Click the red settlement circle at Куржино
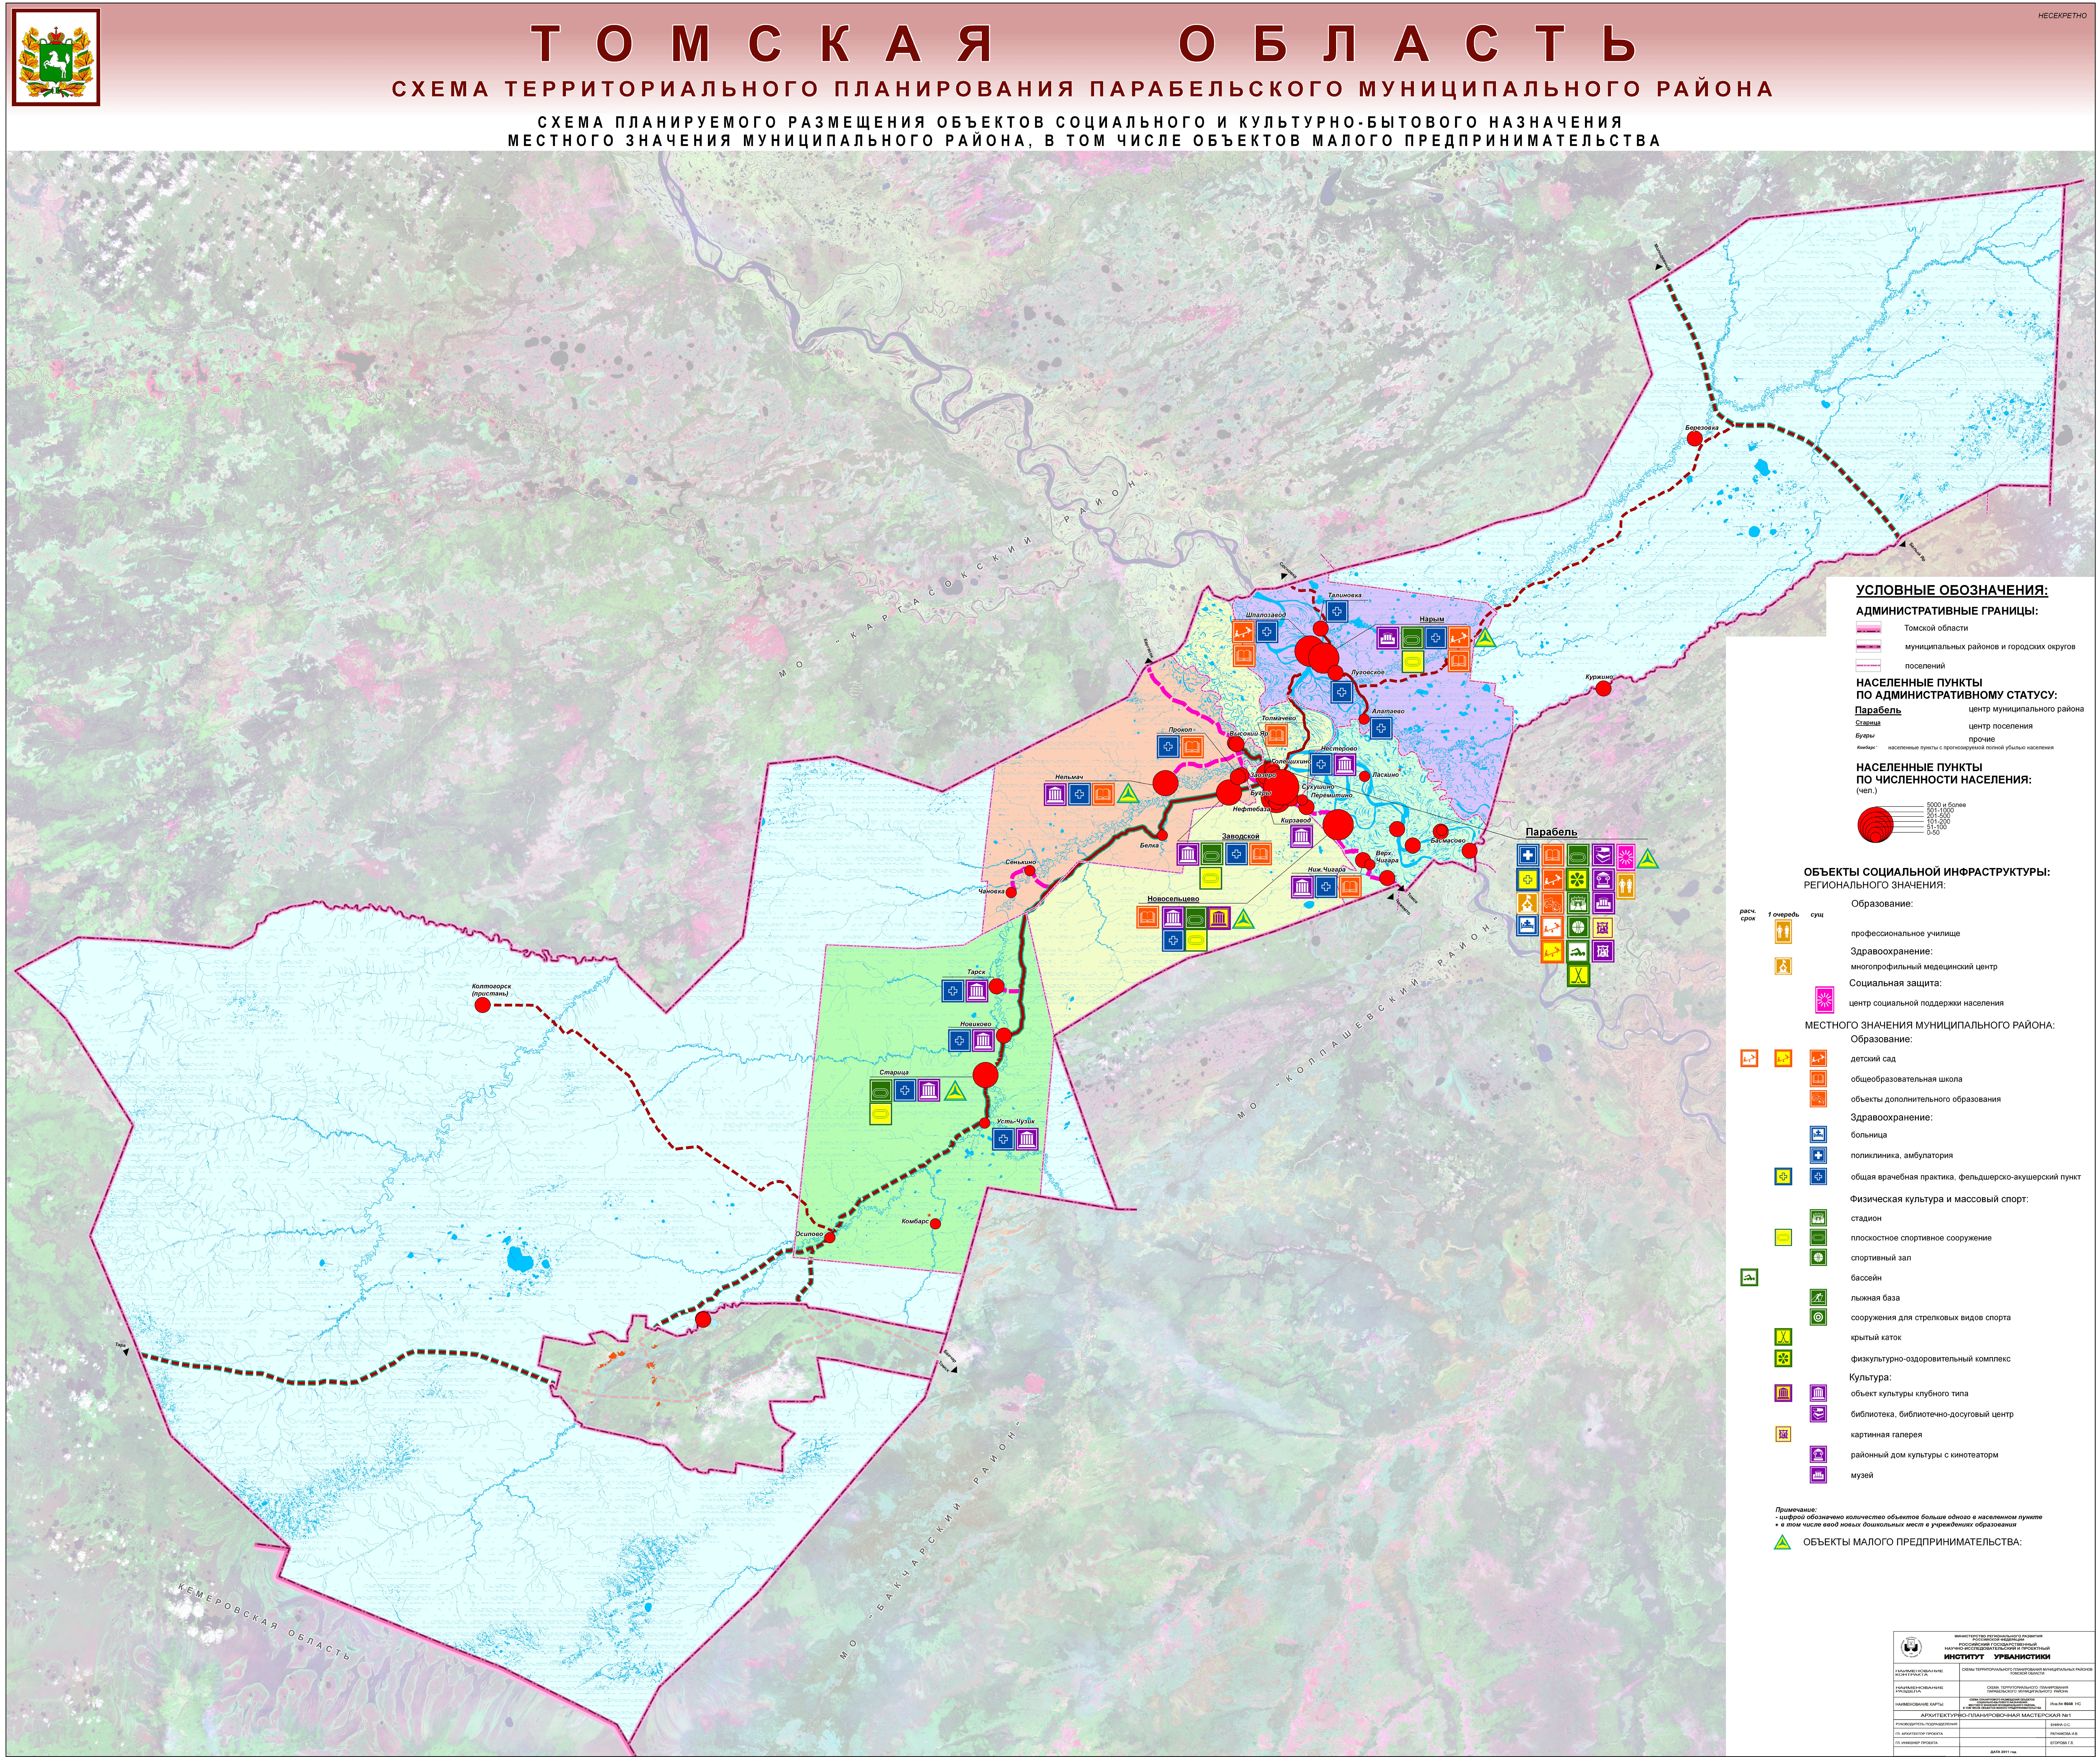This screenshot has height=1757, width=2100. (1604, 688)
